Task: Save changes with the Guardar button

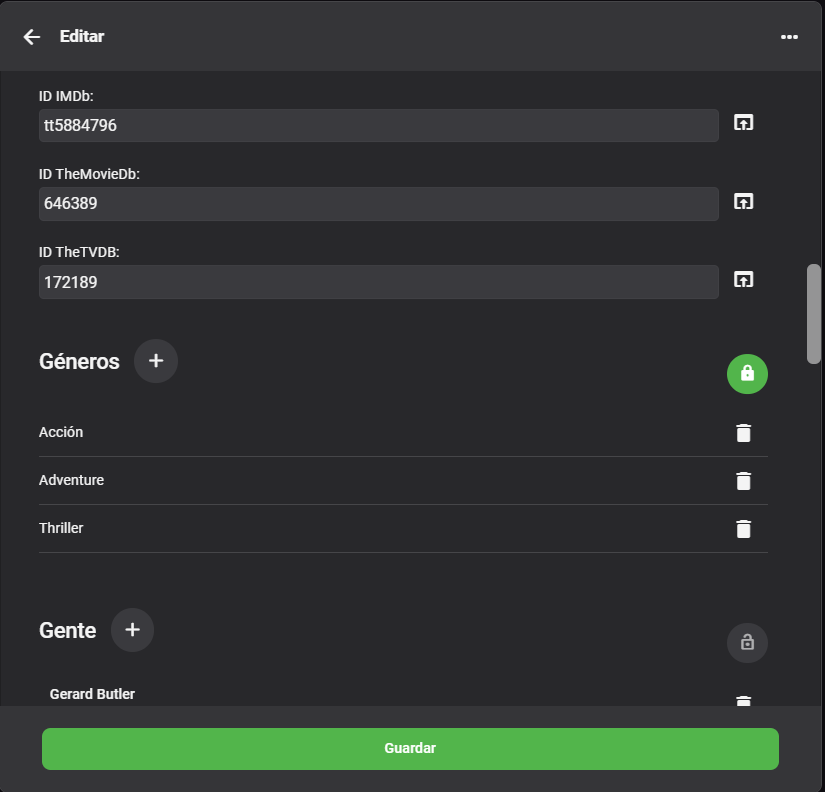Action: 410,748
